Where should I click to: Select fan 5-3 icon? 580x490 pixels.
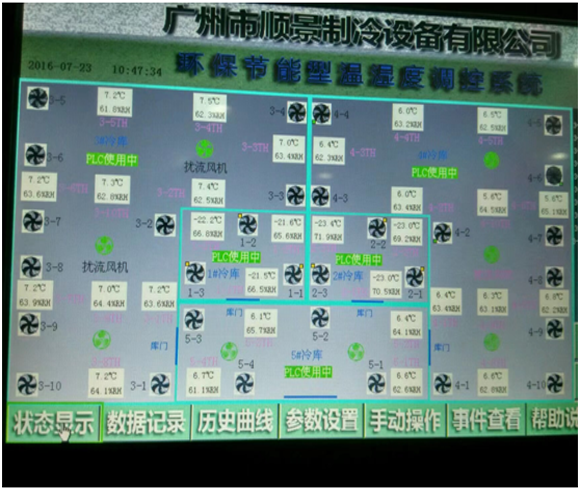(194, 320)
